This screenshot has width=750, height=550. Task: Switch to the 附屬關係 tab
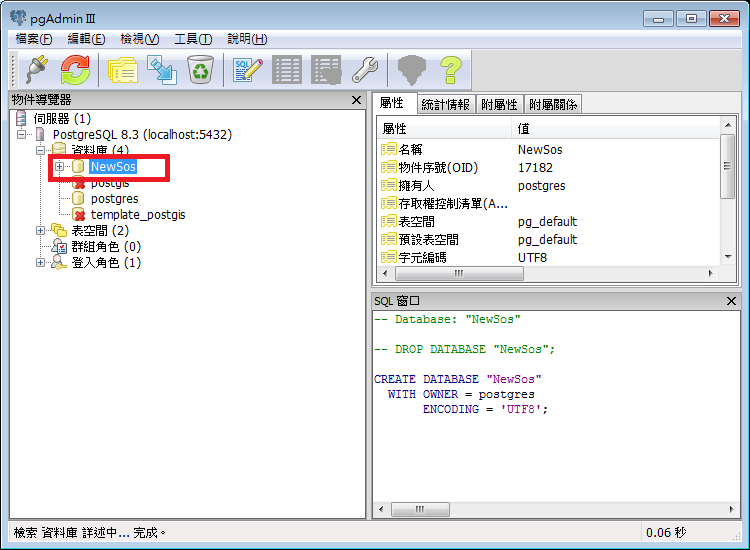click(553, 104)
